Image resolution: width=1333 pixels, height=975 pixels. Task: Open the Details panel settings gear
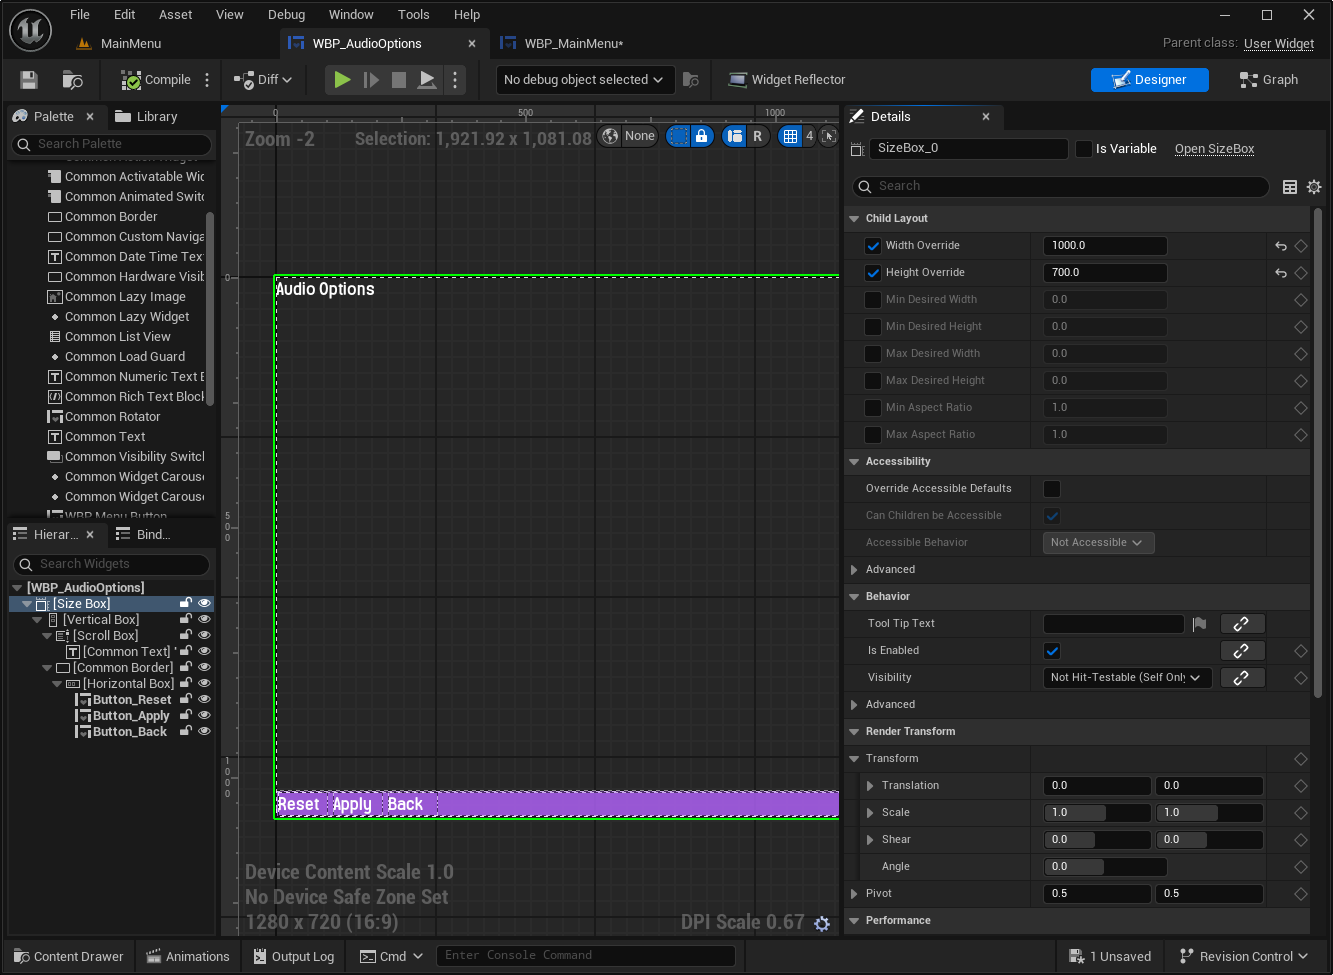click(1314, 187)
